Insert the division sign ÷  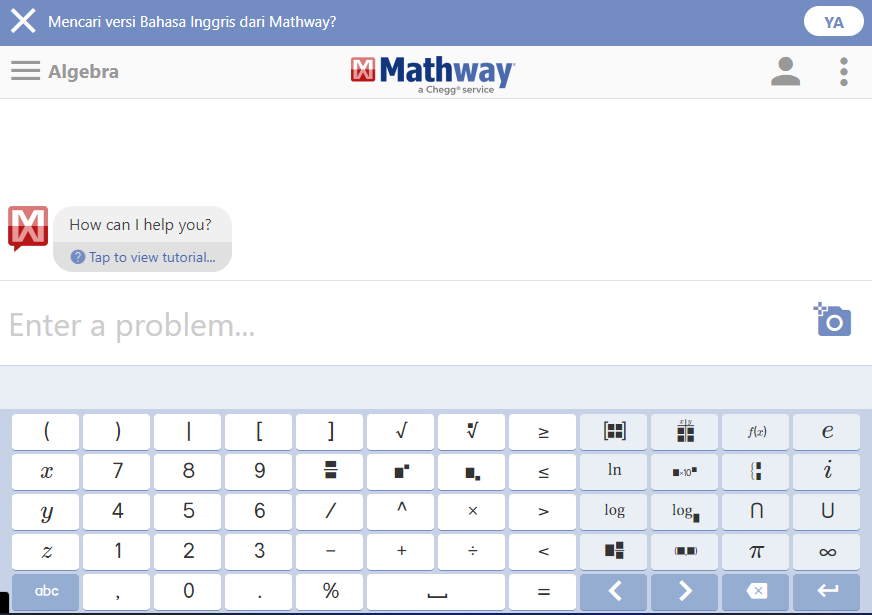click(472, 552)
